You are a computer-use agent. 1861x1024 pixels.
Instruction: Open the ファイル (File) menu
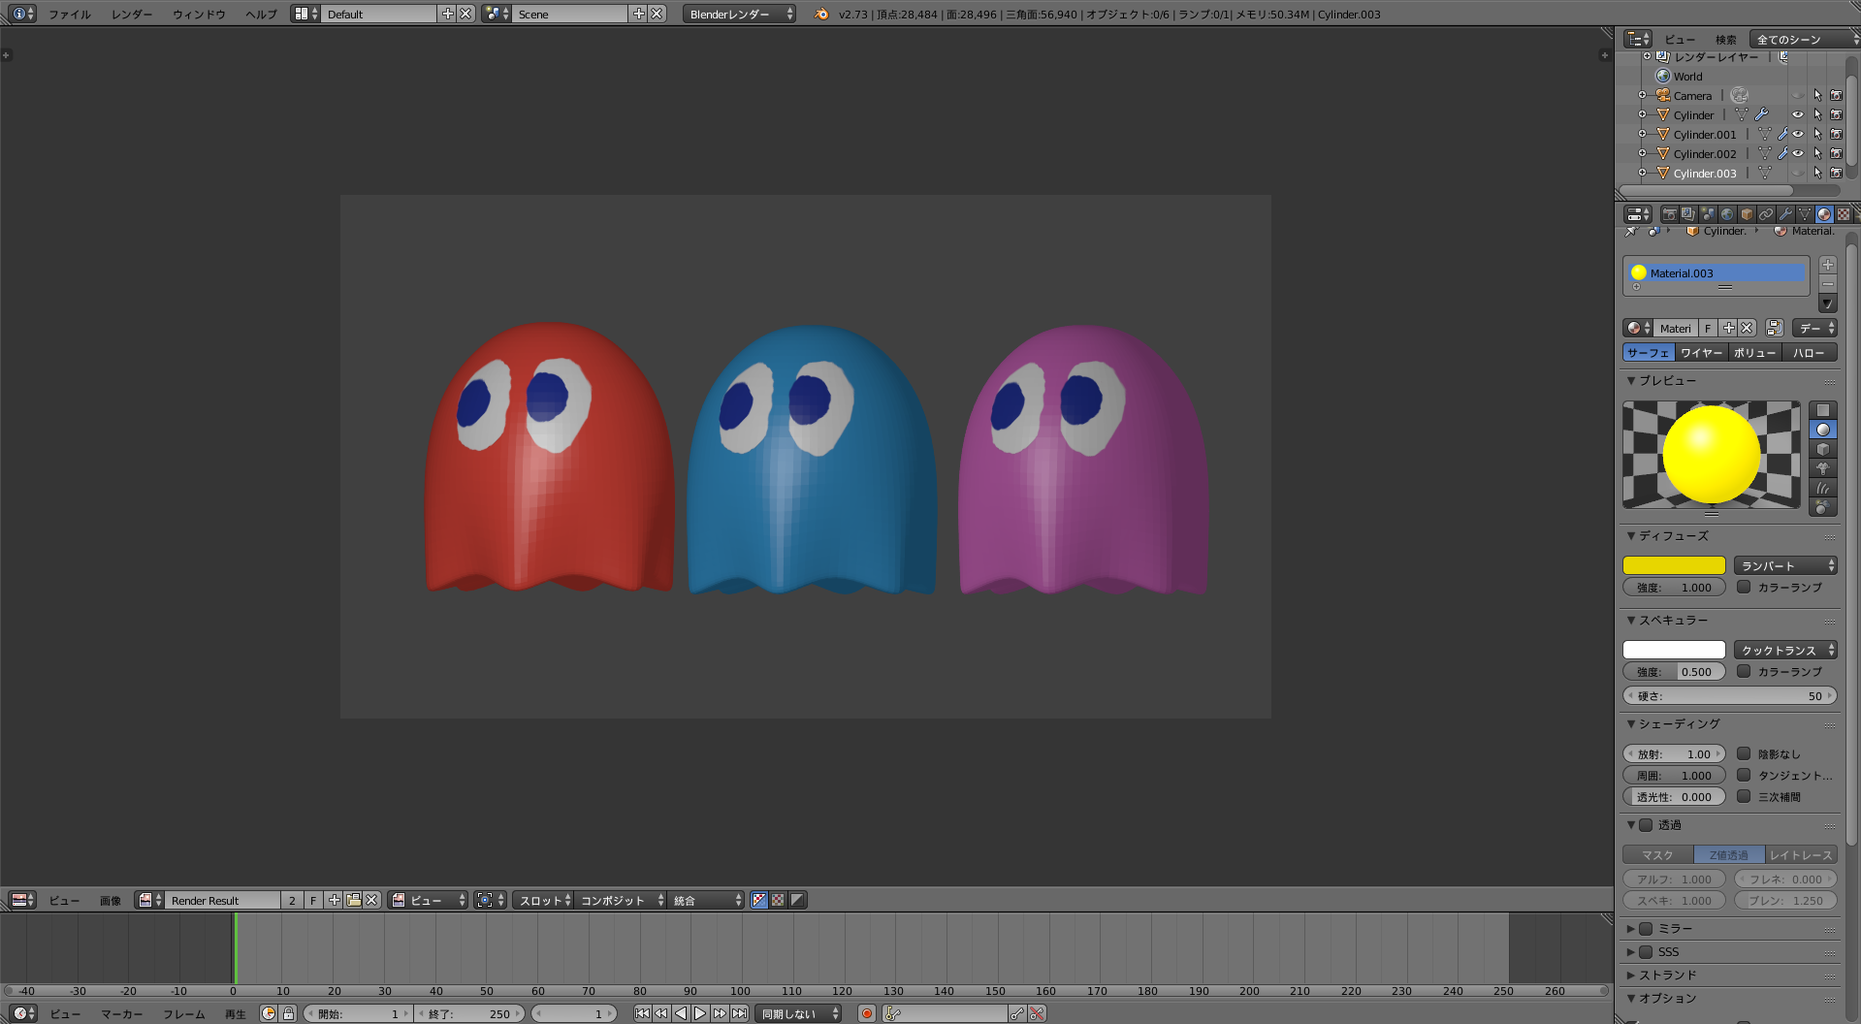click(x=69, y=14)
